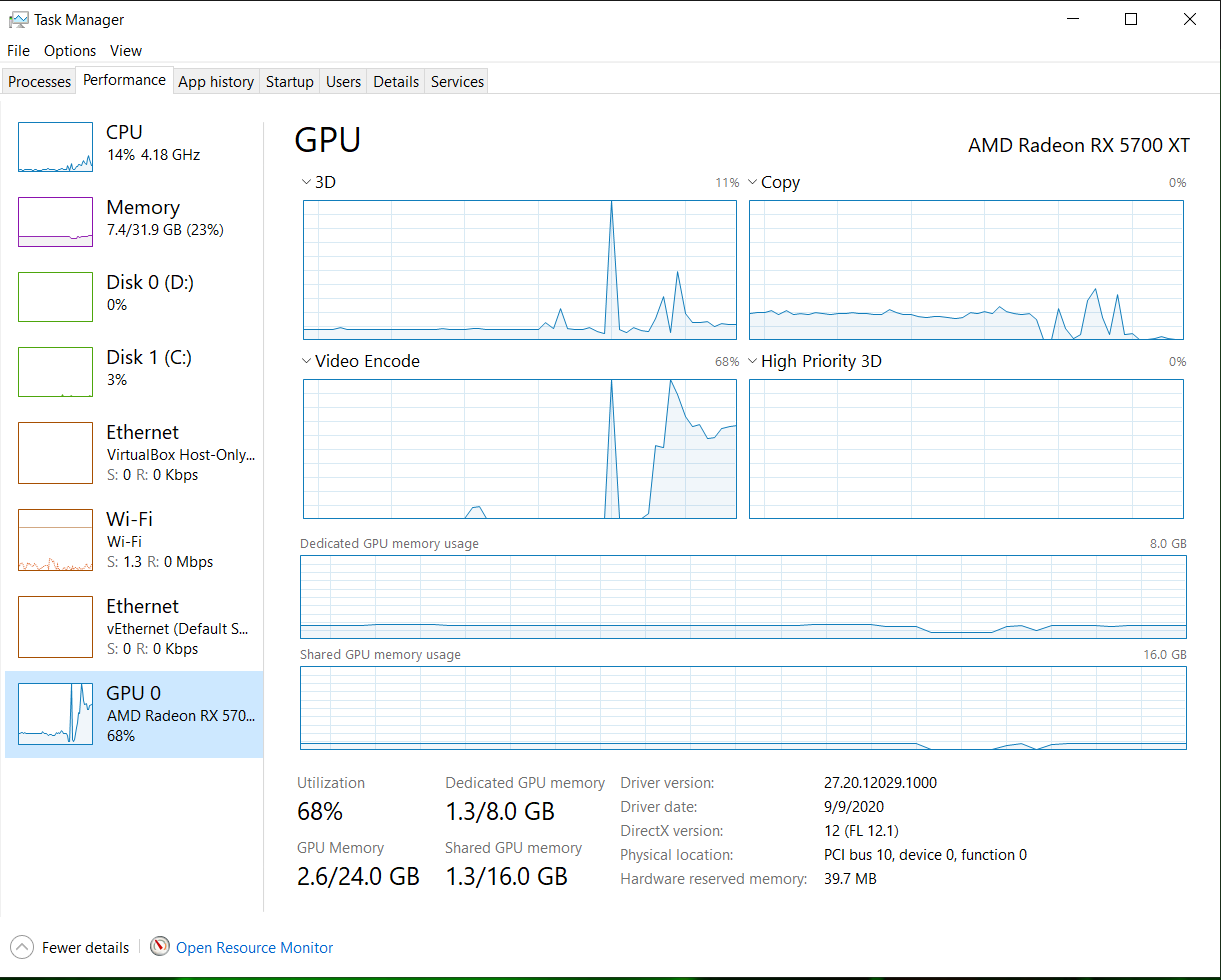
Task: Select the CPU mini graph thumbnail
Action: [x=56, y=147]
